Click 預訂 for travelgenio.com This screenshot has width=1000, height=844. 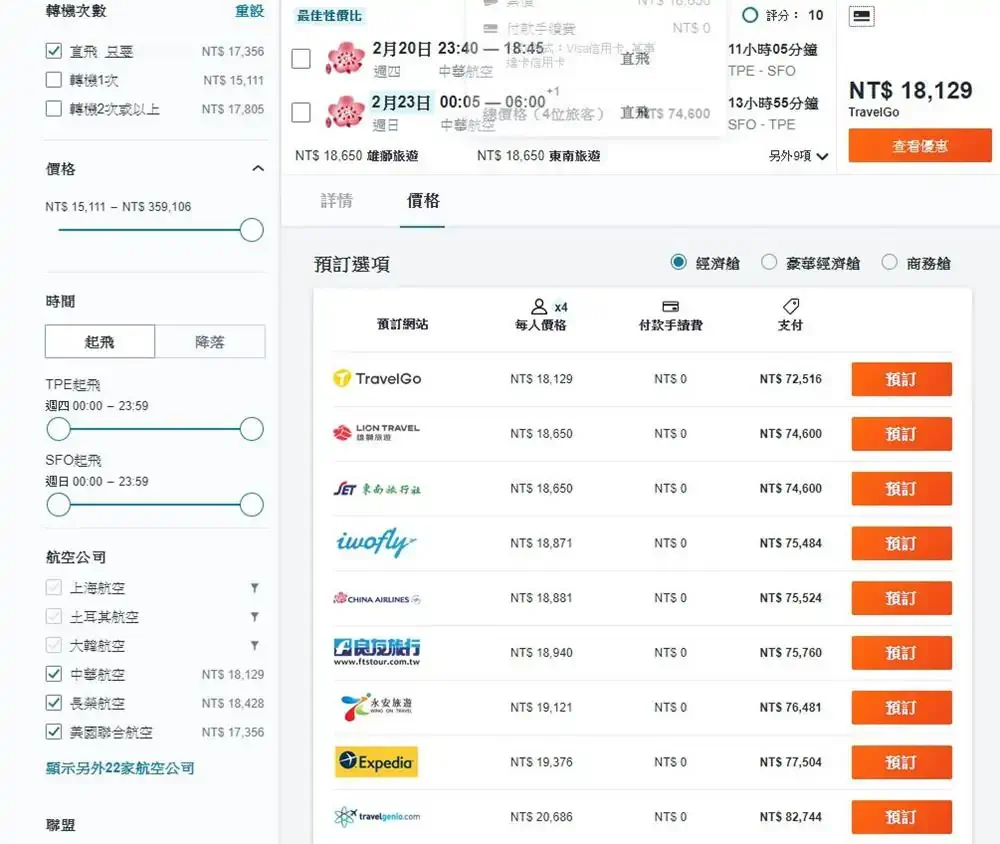[901, 817]
